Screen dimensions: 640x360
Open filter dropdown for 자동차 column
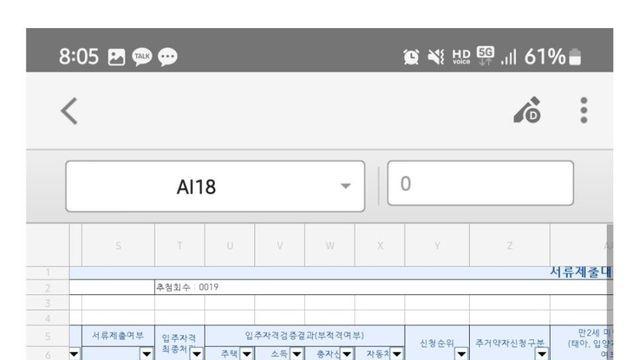pos(397,354)
